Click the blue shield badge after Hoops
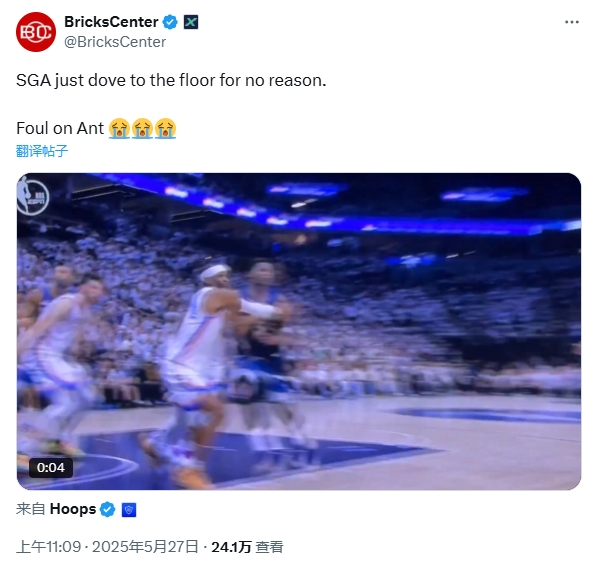 pyautogui.click(x=129, y=510)
